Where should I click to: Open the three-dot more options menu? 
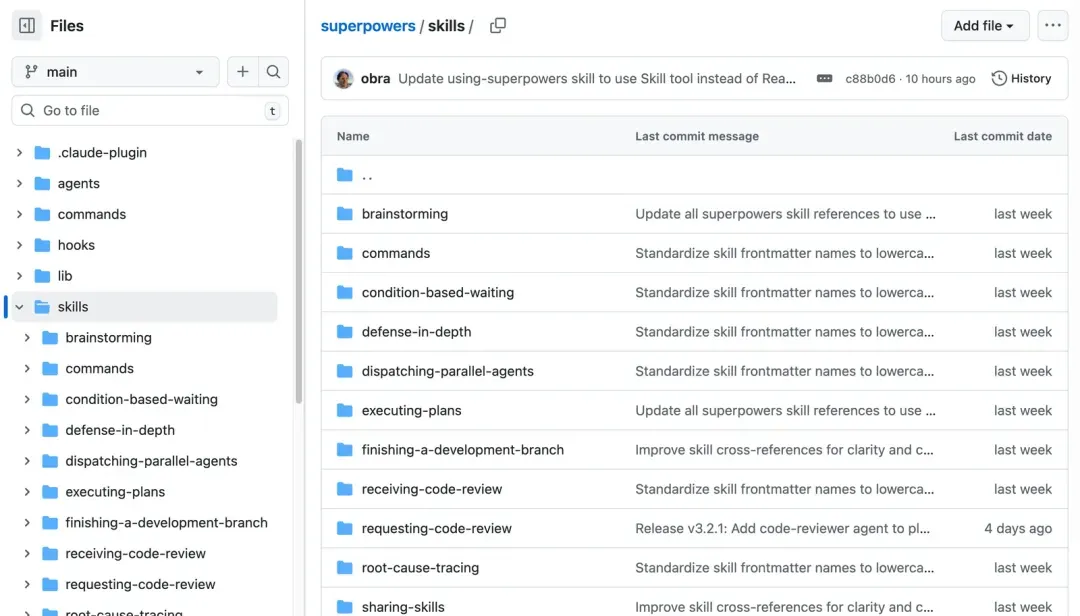pyautogui.click(x=1052, y=26)
